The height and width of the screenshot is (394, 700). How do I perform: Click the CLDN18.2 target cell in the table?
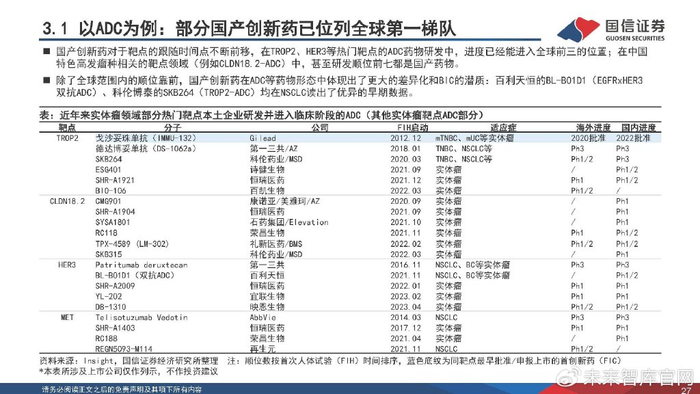67,201
